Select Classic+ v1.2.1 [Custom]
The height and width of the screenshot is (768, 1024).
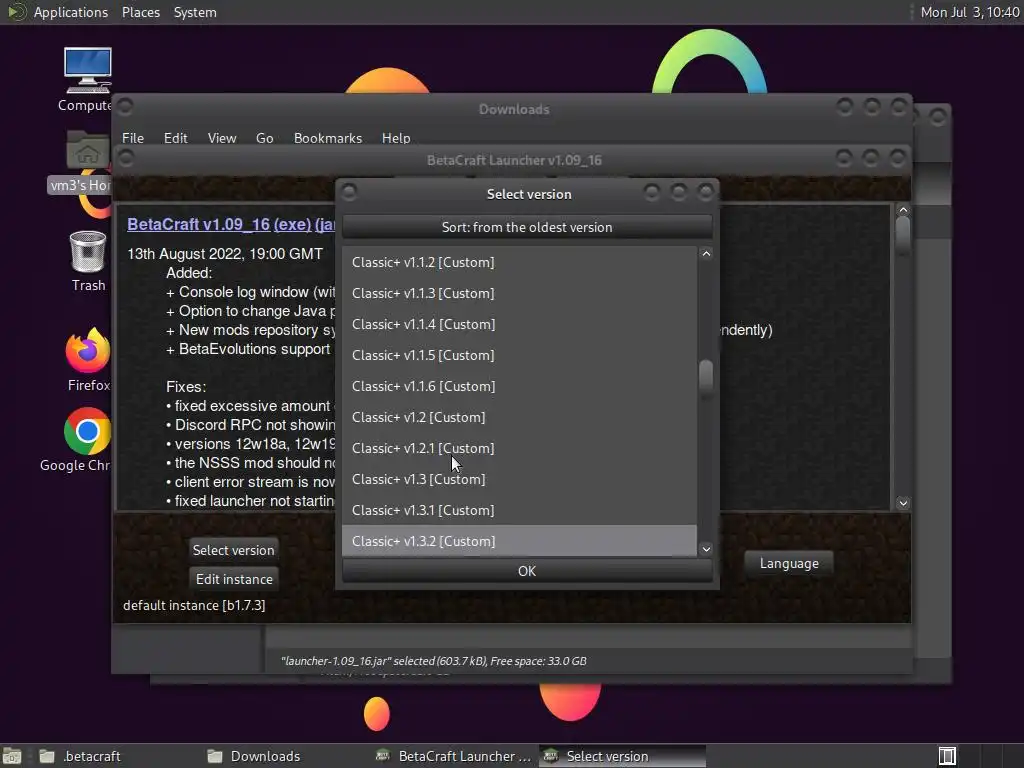pos(519,448)
